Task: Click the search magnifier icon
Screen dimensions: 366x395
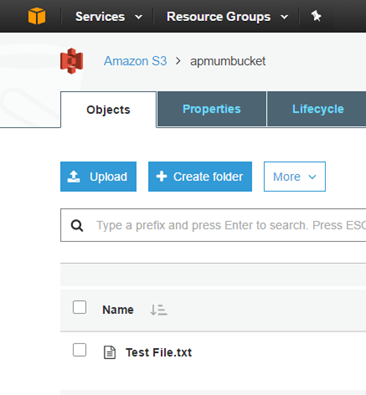Action: pyautogui.click(x=77, y=226)
